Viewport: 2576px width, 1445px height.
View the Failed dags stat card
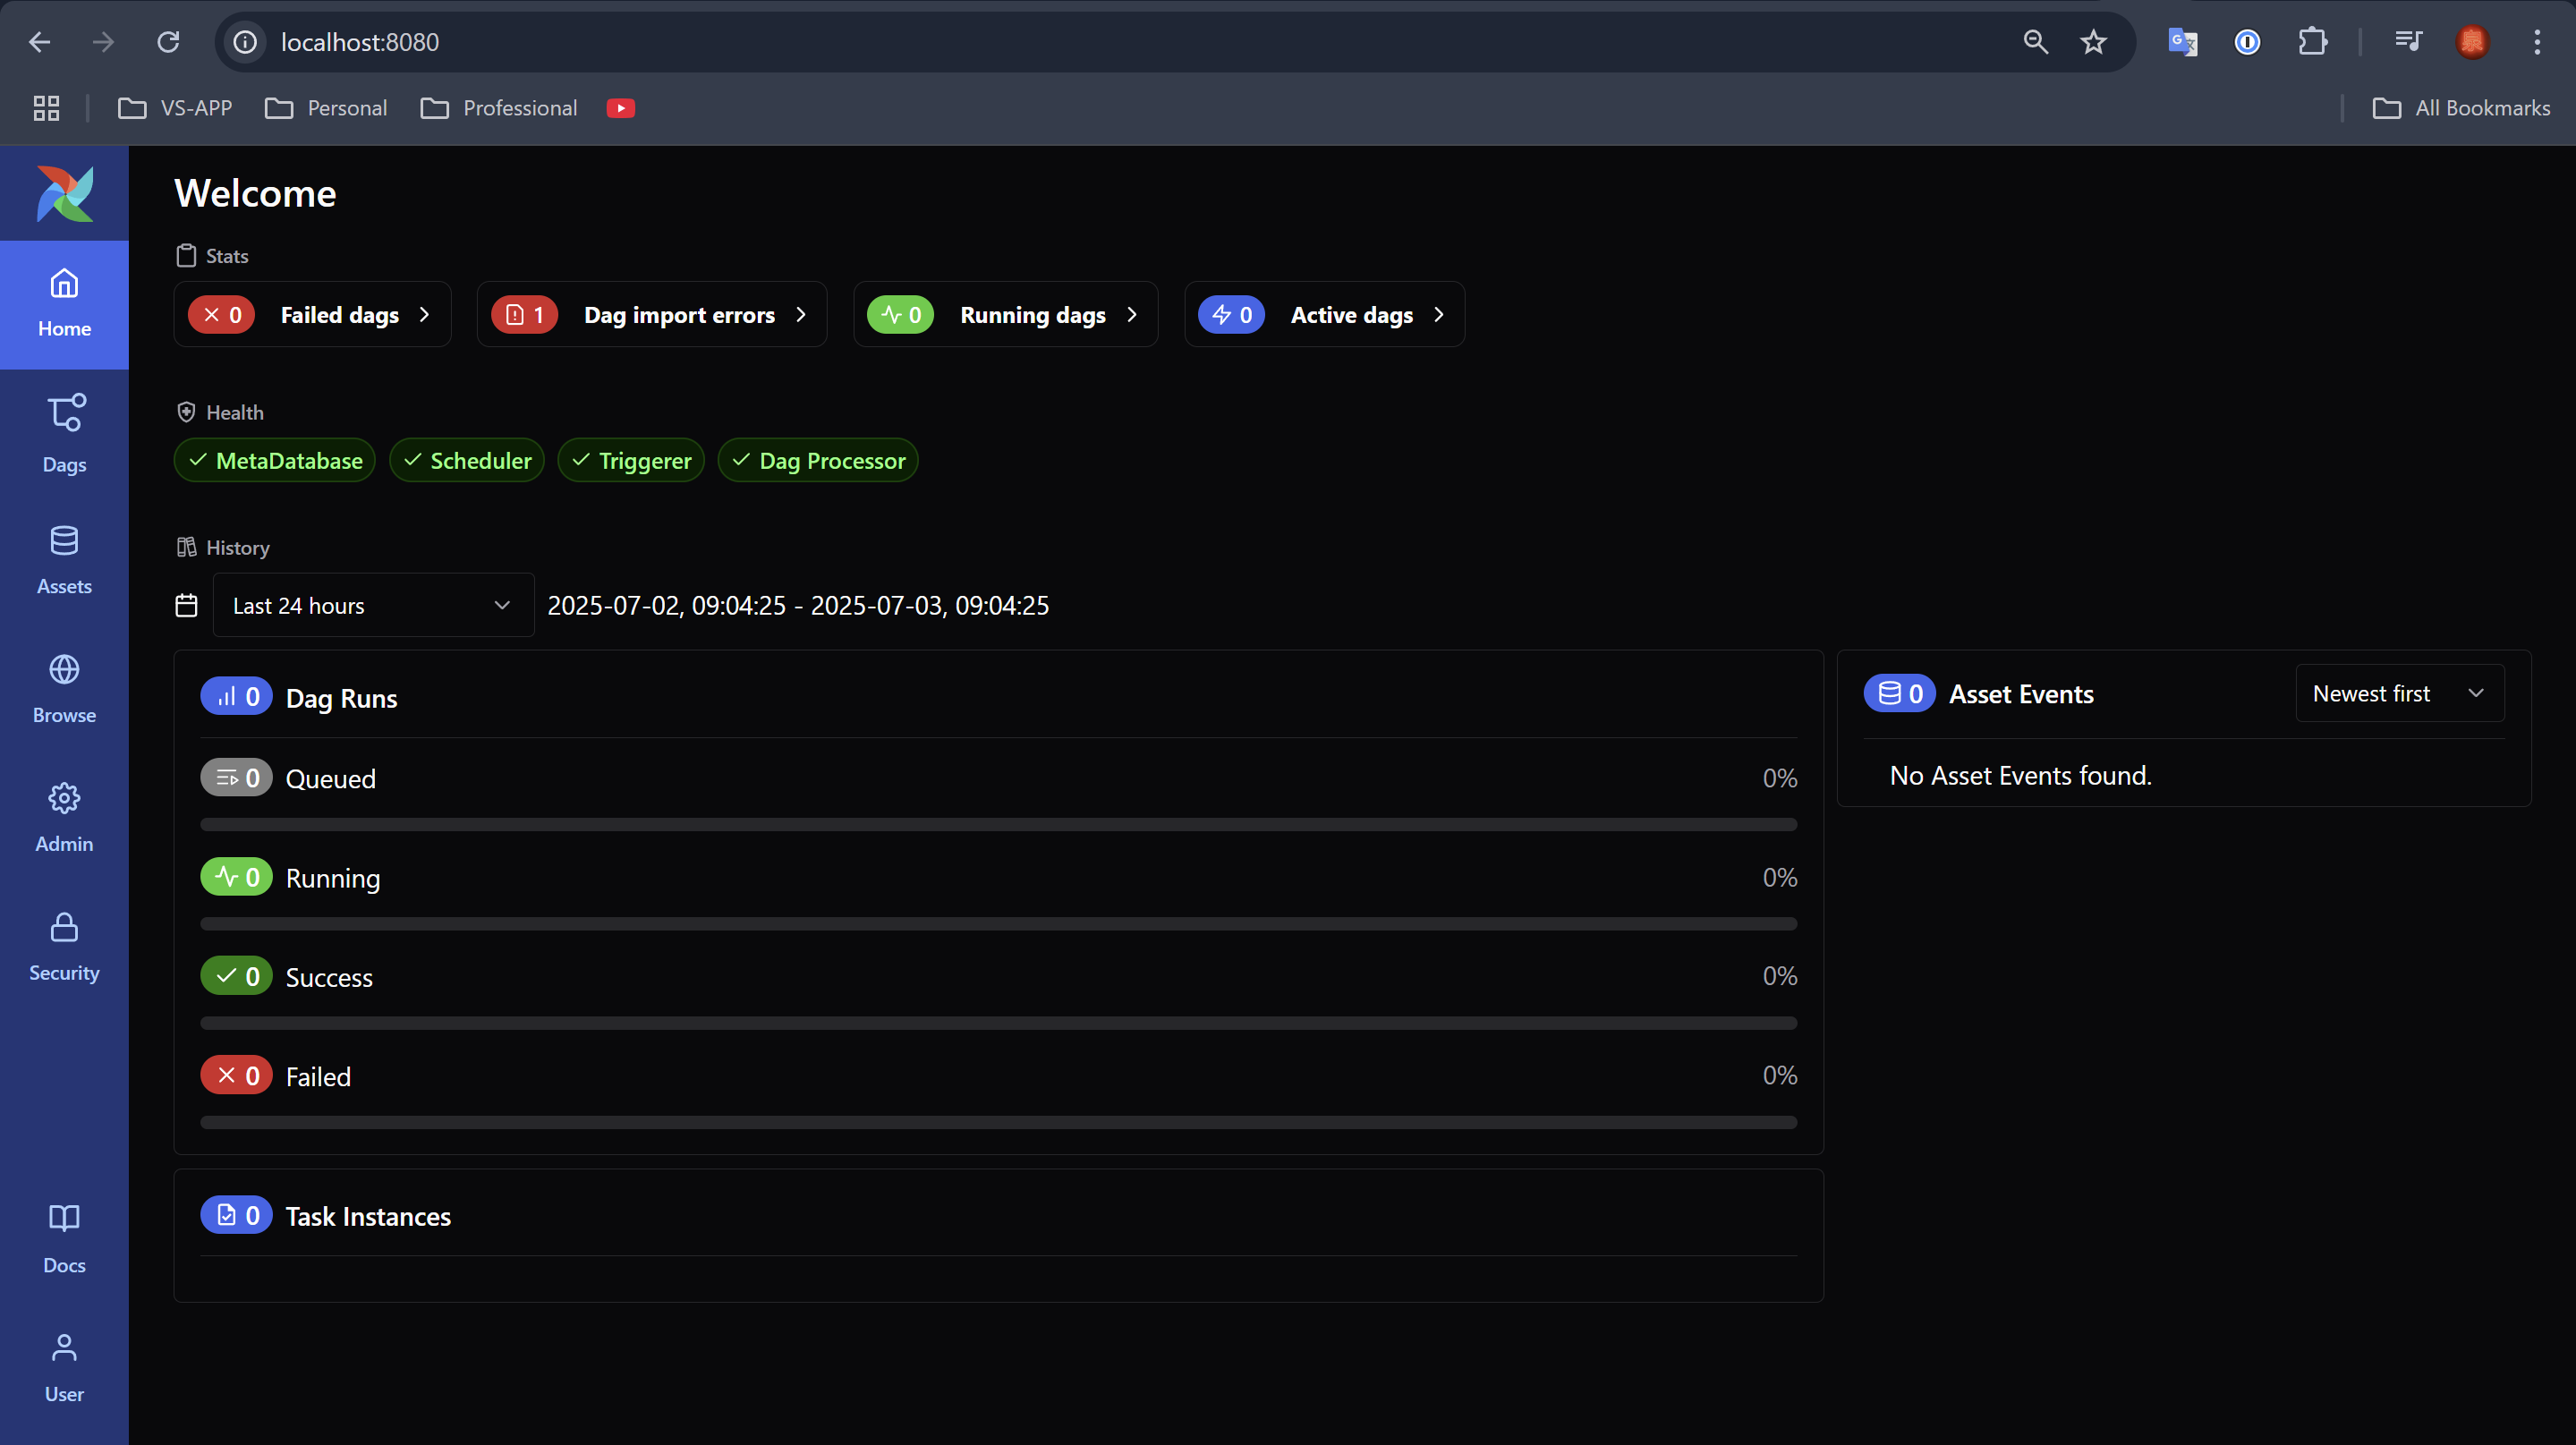coord(313,314)
